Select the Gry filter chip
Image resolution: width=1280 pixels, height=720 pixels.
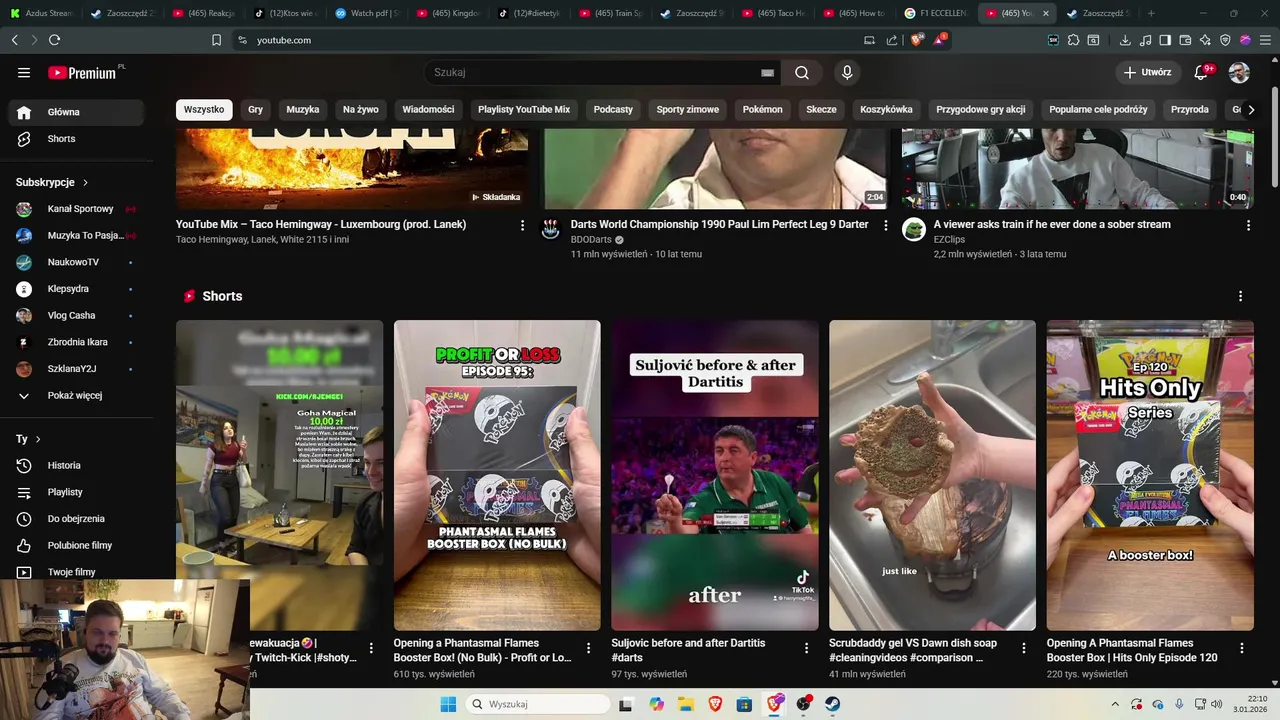point(255,109)
